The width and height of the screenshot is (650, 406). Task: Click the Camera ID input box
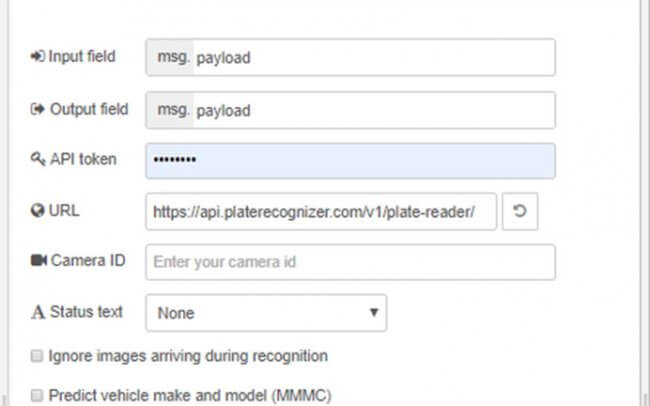350,262
